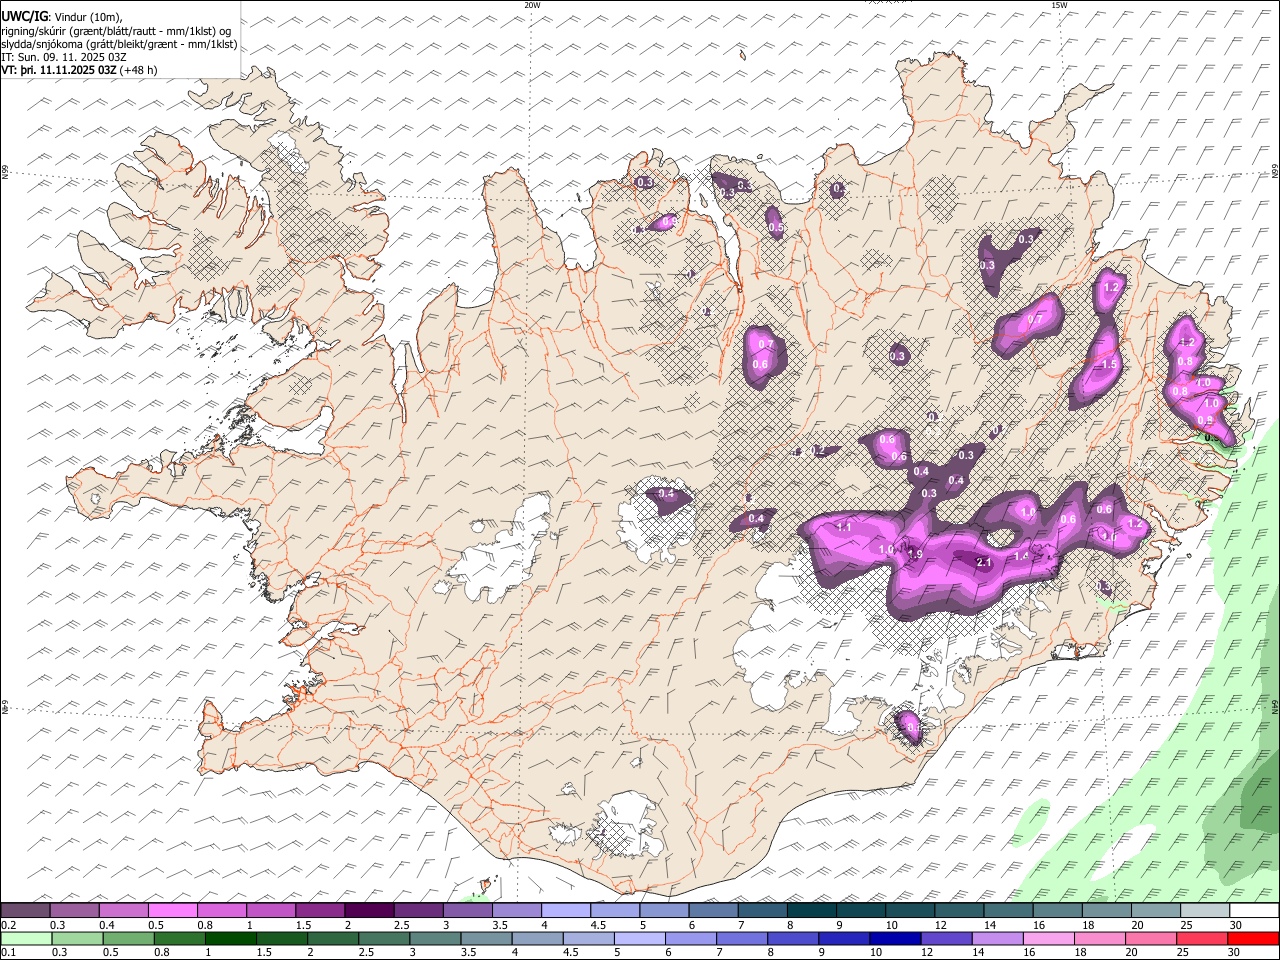Click the light grey swatch between 25 and 30
The height and width of the screenshot is (960, 1280).
pos(1205,911)
